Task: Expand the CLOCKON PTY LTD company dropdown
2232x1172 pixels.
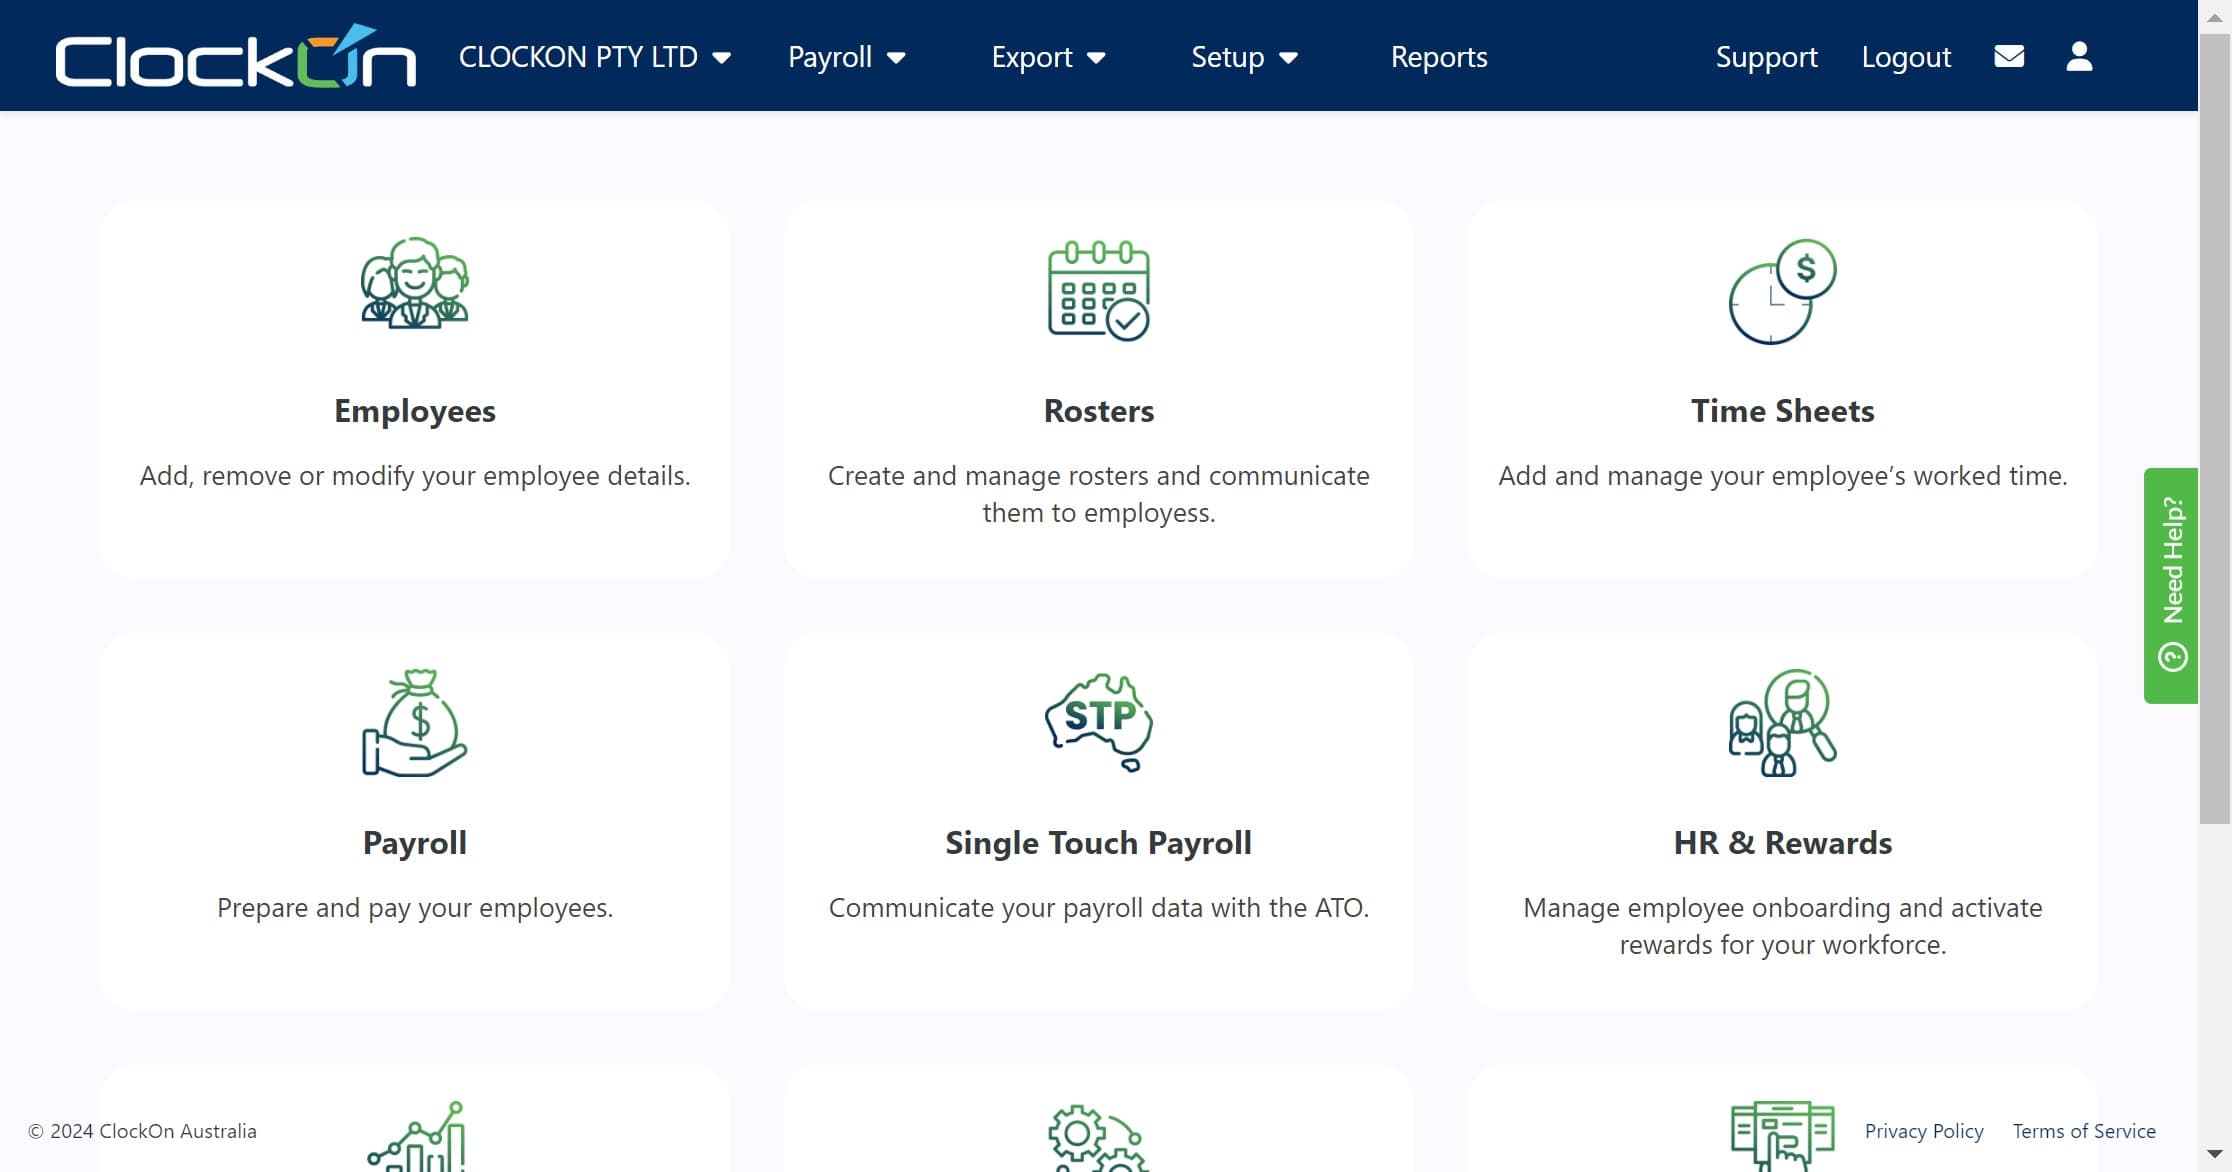Action: 595,57
